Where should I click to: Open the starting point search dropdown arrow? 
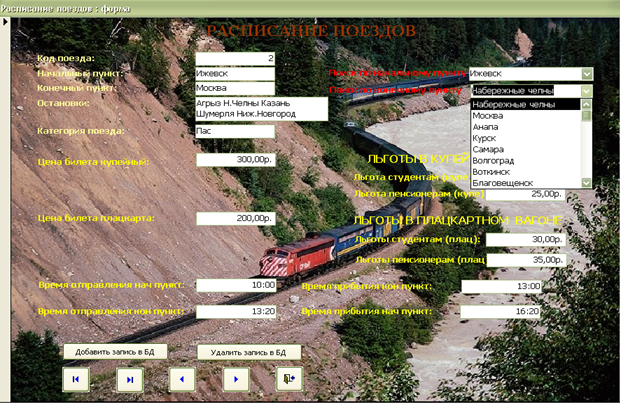point(587,73)
